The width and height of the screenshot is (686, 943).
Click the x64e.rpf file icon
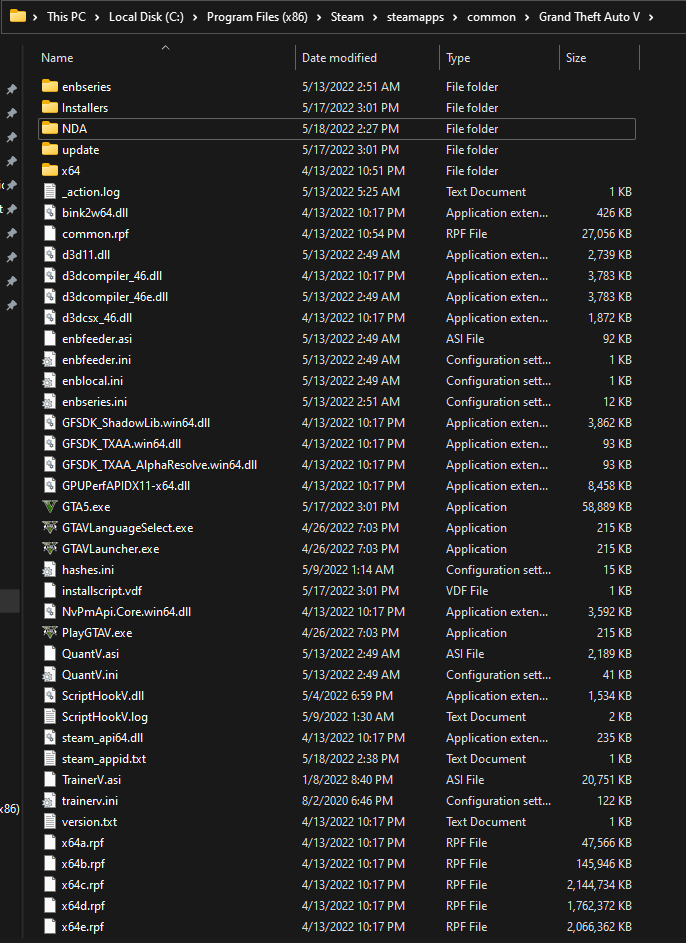(50, 927)
